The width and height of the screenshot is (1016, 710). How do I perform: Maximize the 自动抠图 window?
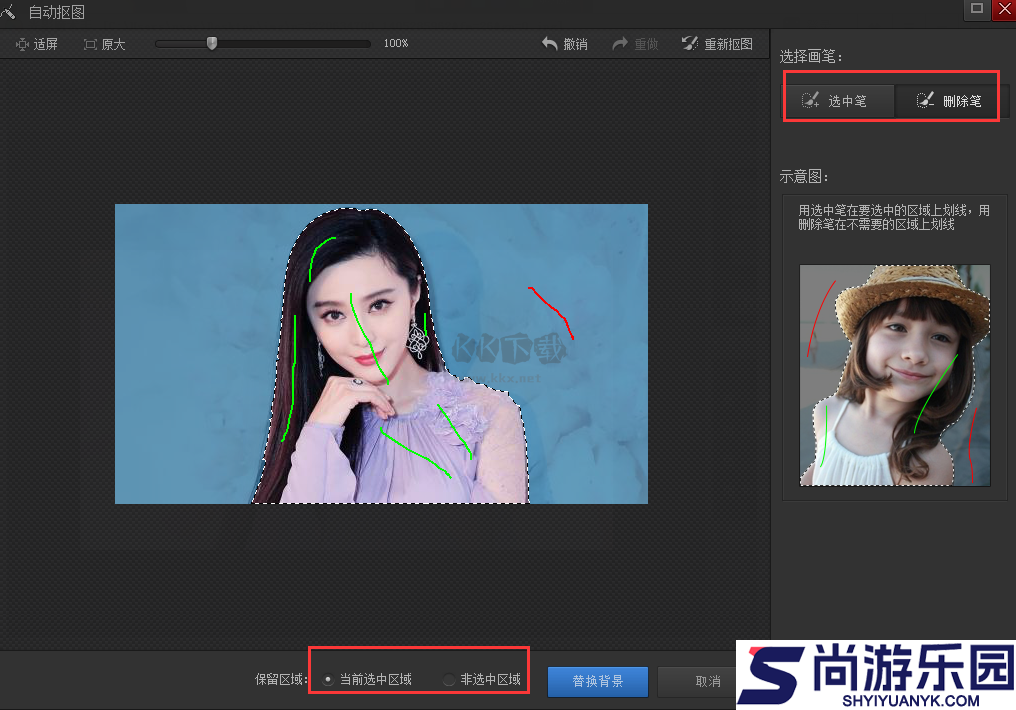click(976, 9)
